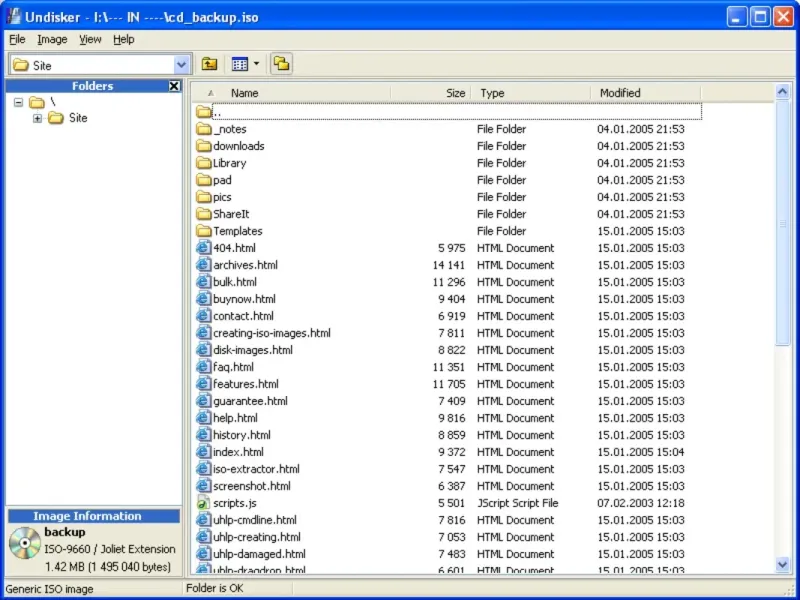The height and width of the screenshot is (600, 800).
Task: Open the Image menu
Action: (52, 39)
